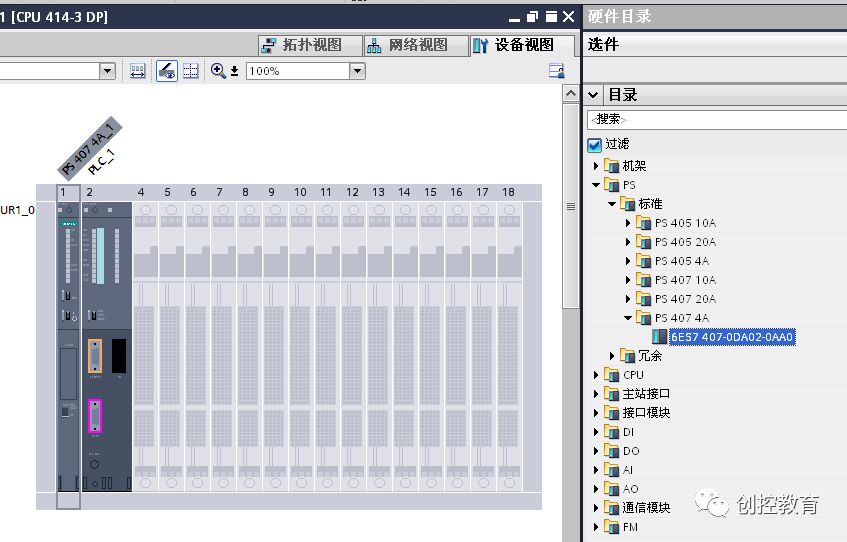Select the 设备视图 device view tab
Image resolution: width=847 pixels, height=542 pixels.
522,45
